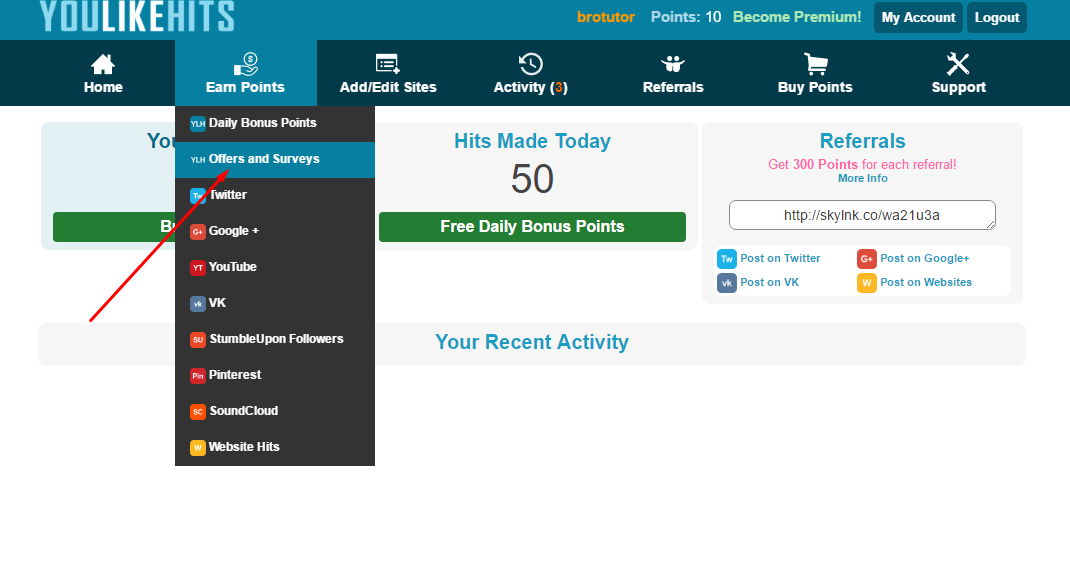This screenshot has width=1070, height=561.
Task: Click the More Info link
Action: pyautogui.click(x=863, y=178)
